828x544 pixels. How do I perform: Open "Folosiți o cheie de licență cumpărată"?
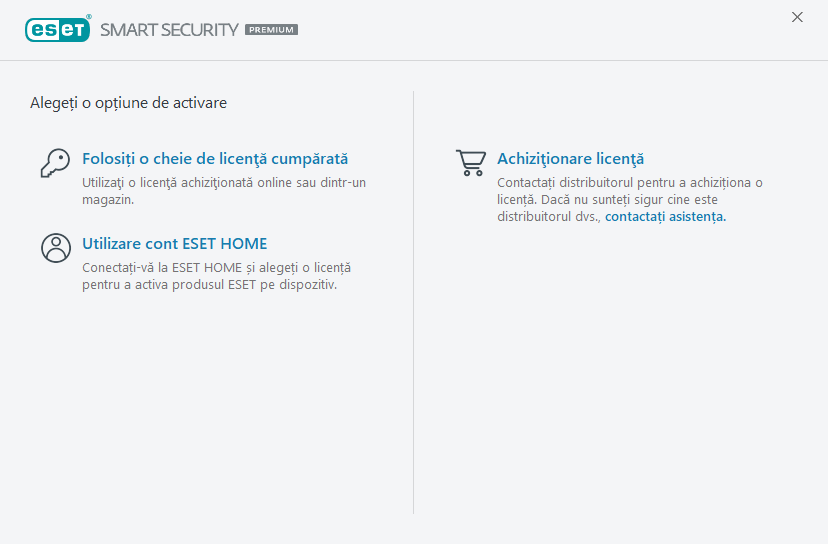(x=215, y=159)
